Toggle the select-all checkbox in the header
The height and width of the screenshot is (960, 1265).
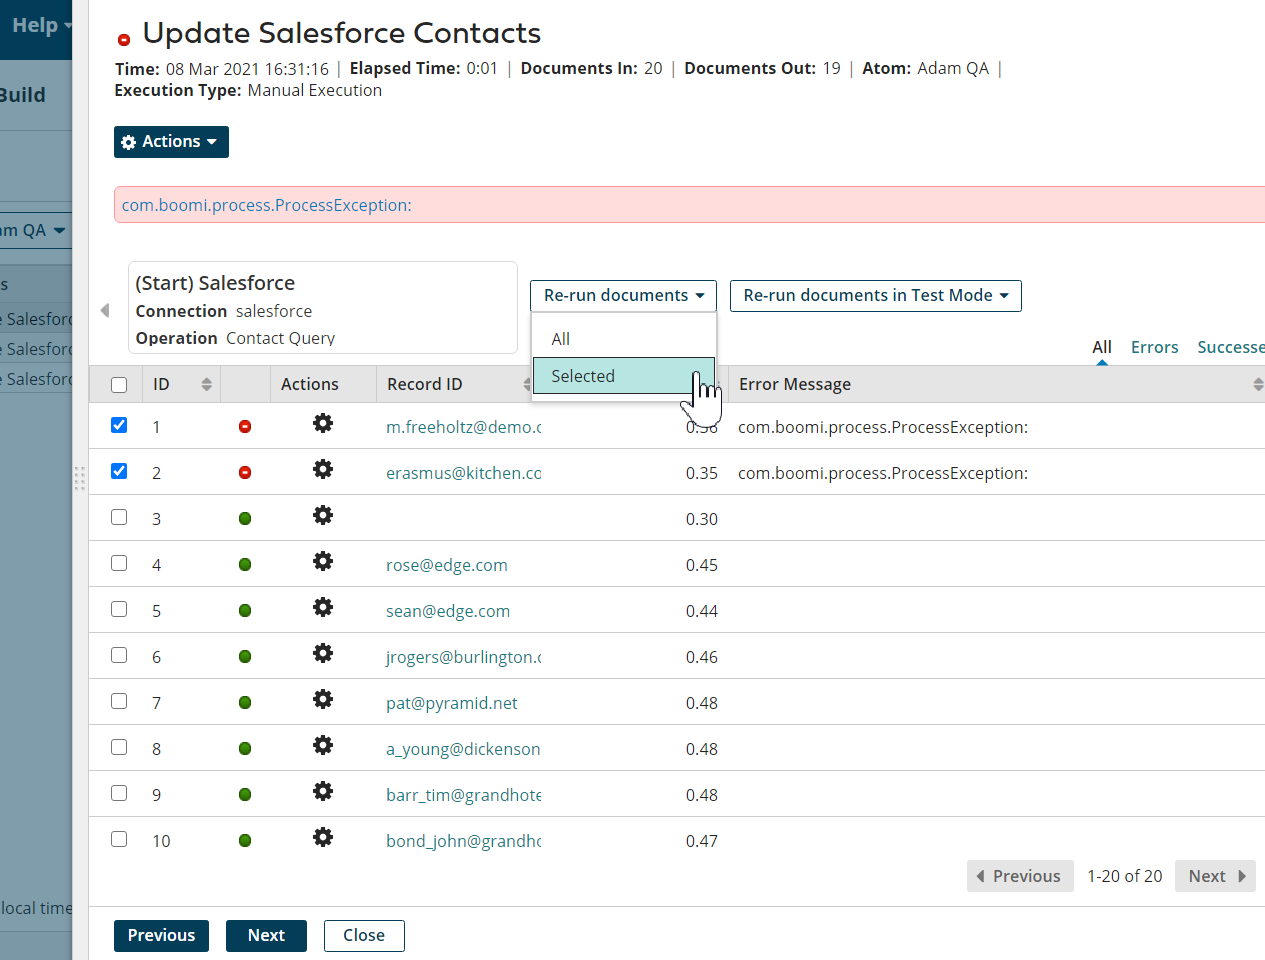pos(119,383)
